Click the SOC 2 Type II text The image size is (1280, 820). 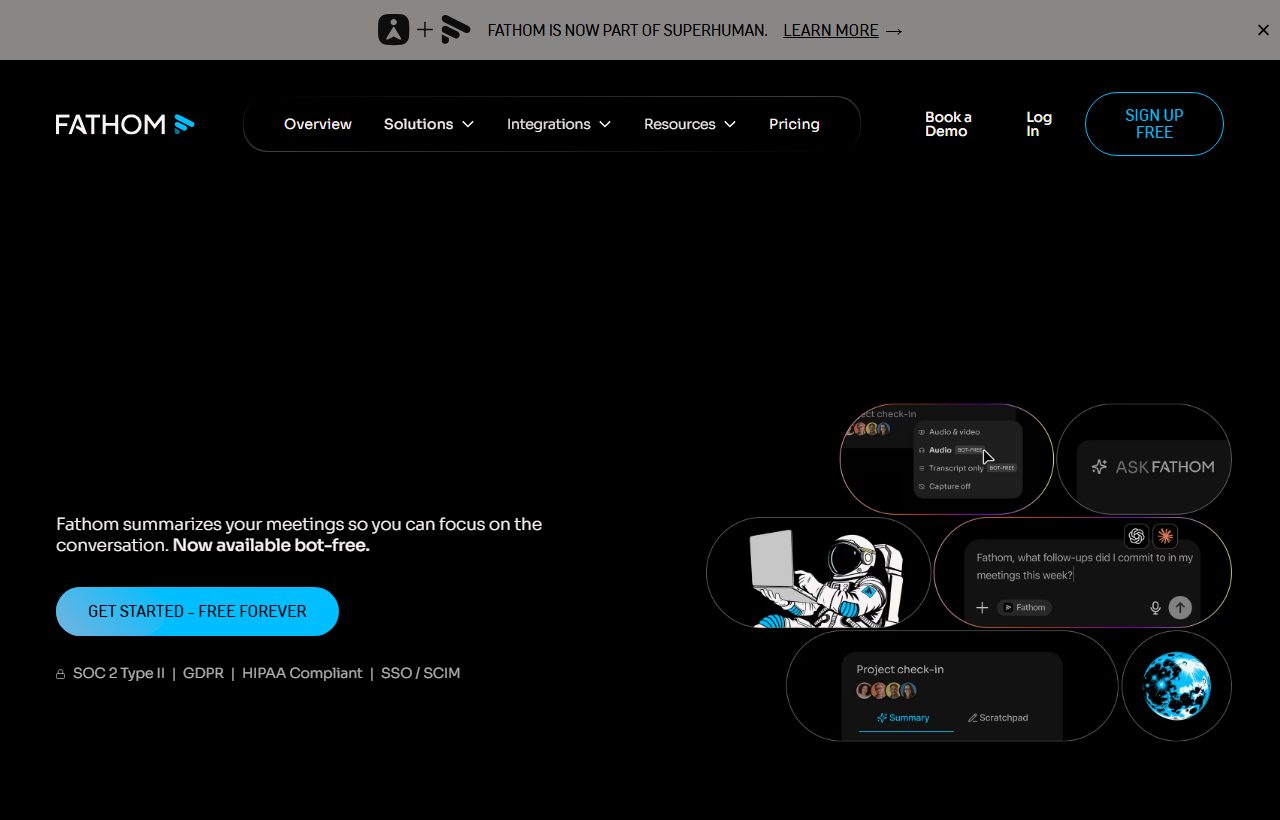point(119,673)
